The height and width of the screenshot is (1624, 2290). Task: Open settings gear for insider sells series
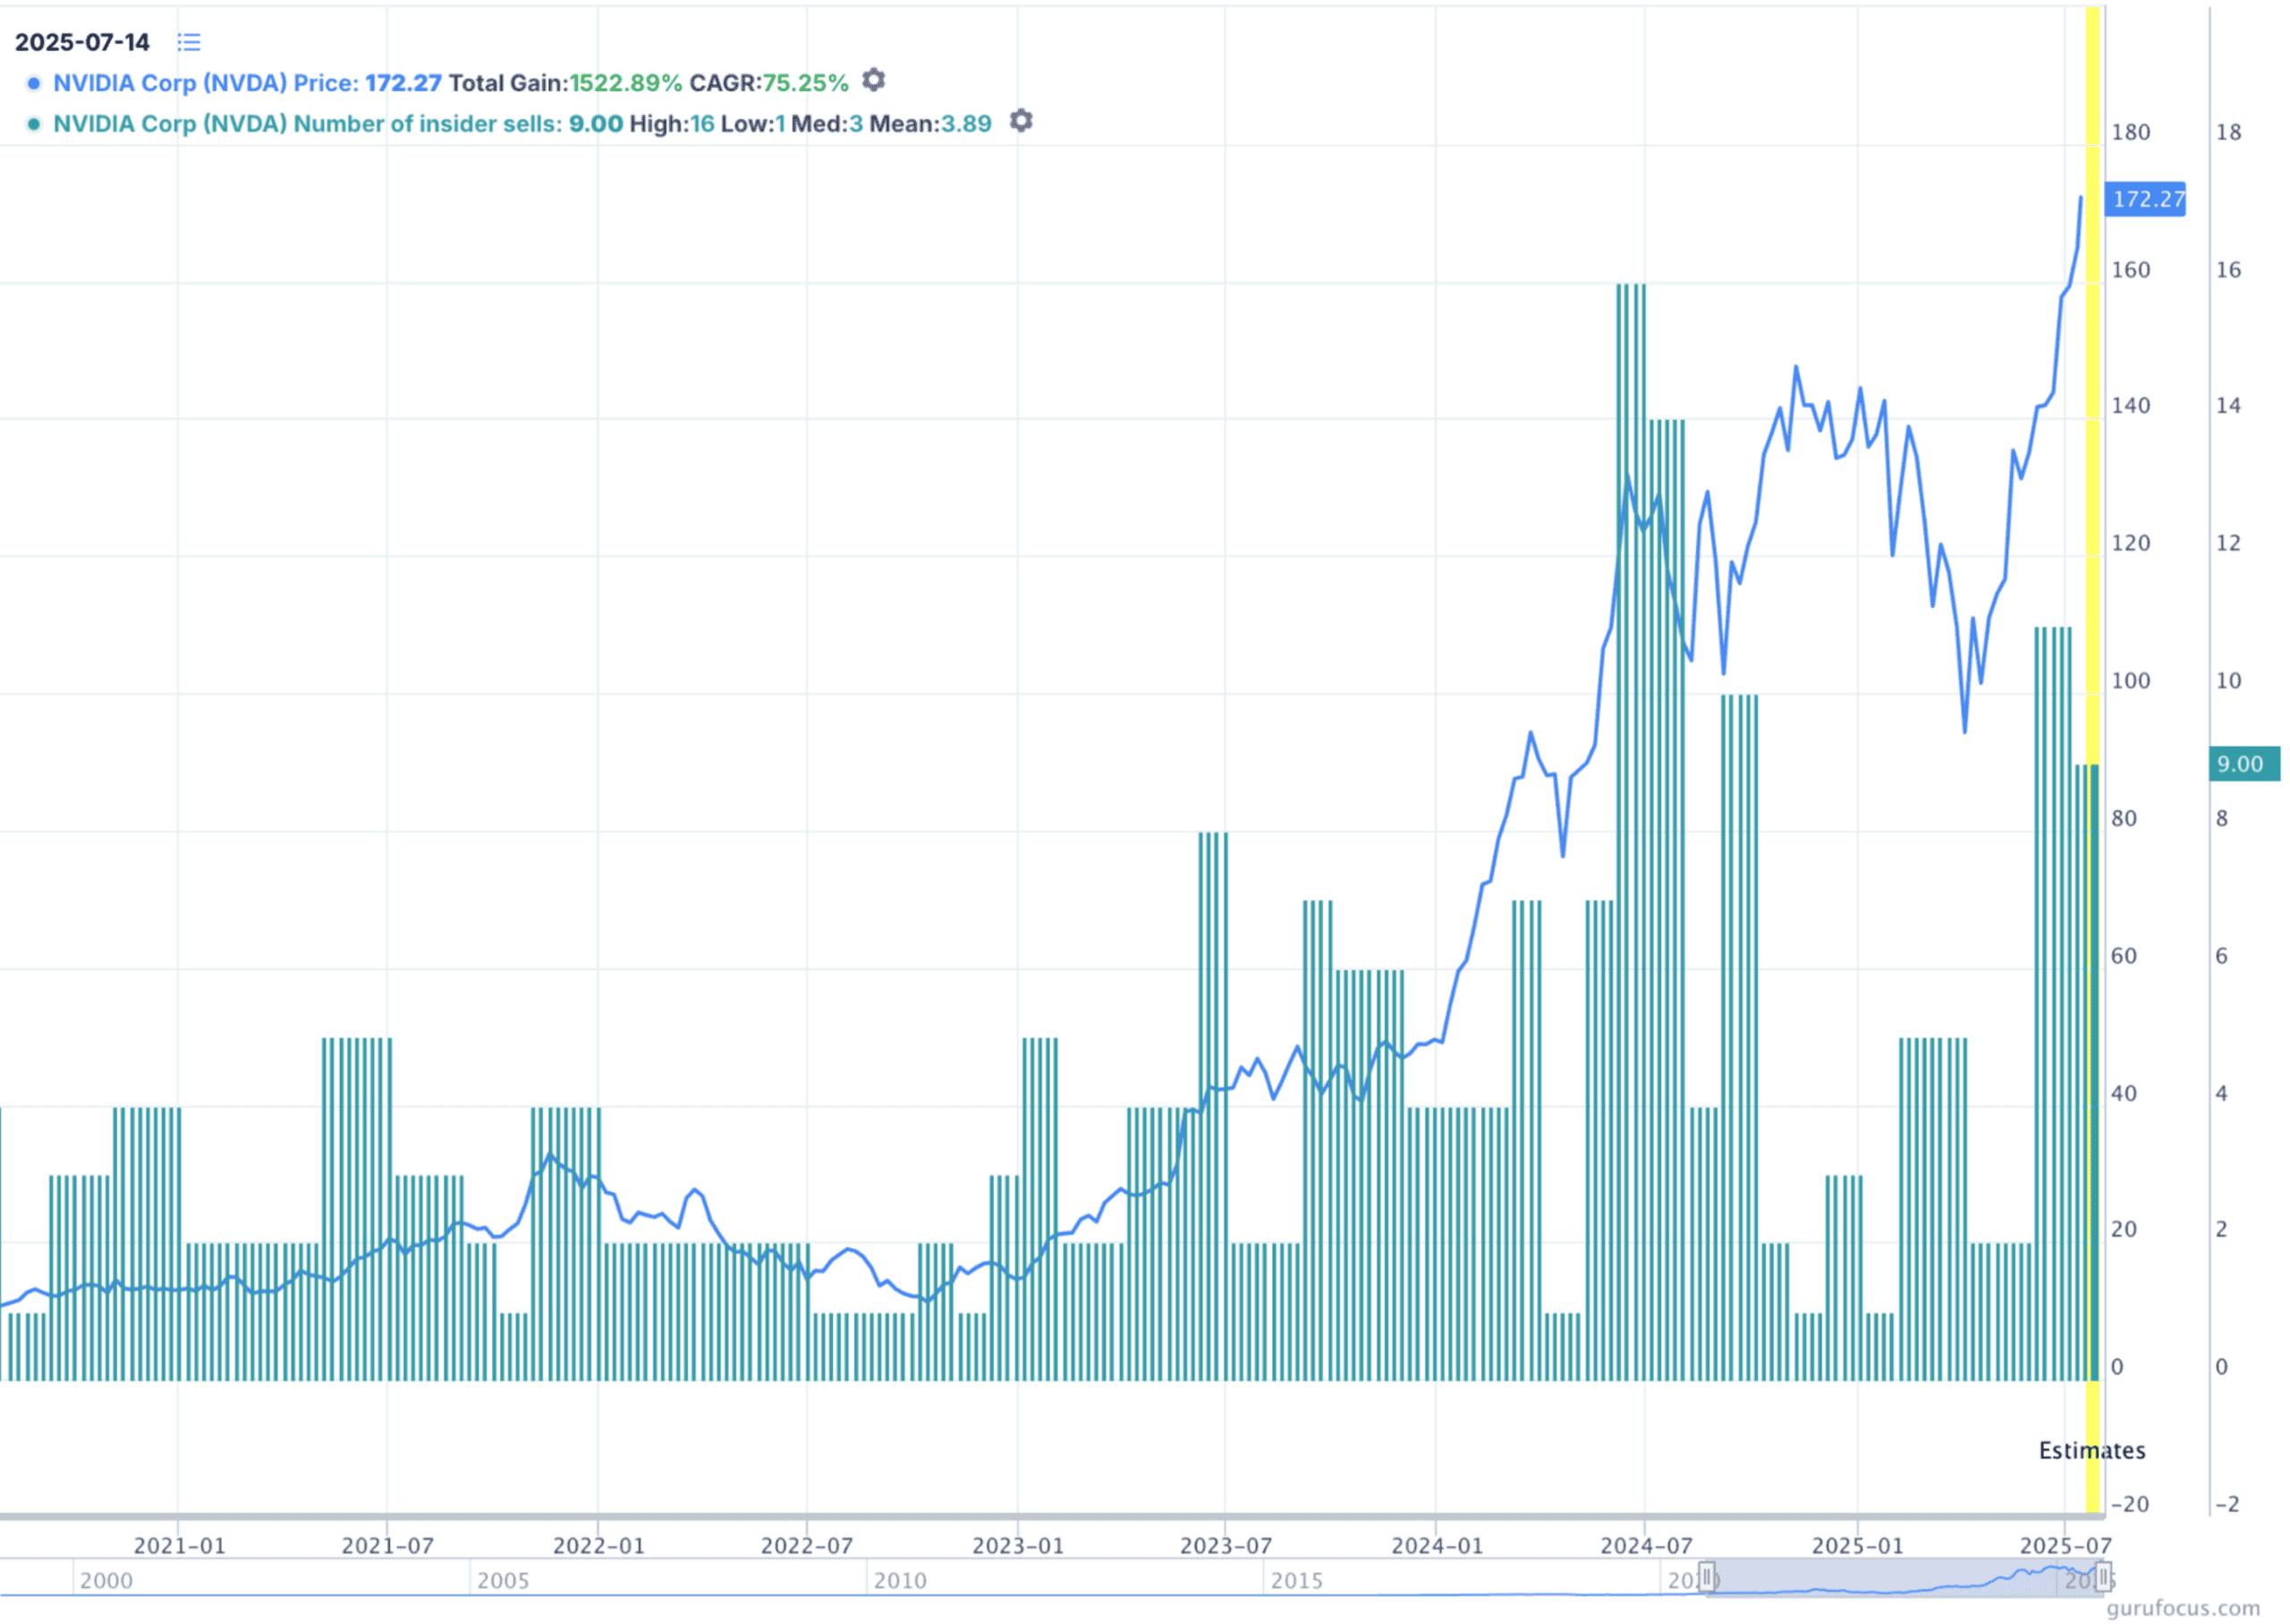[1021, 121]
